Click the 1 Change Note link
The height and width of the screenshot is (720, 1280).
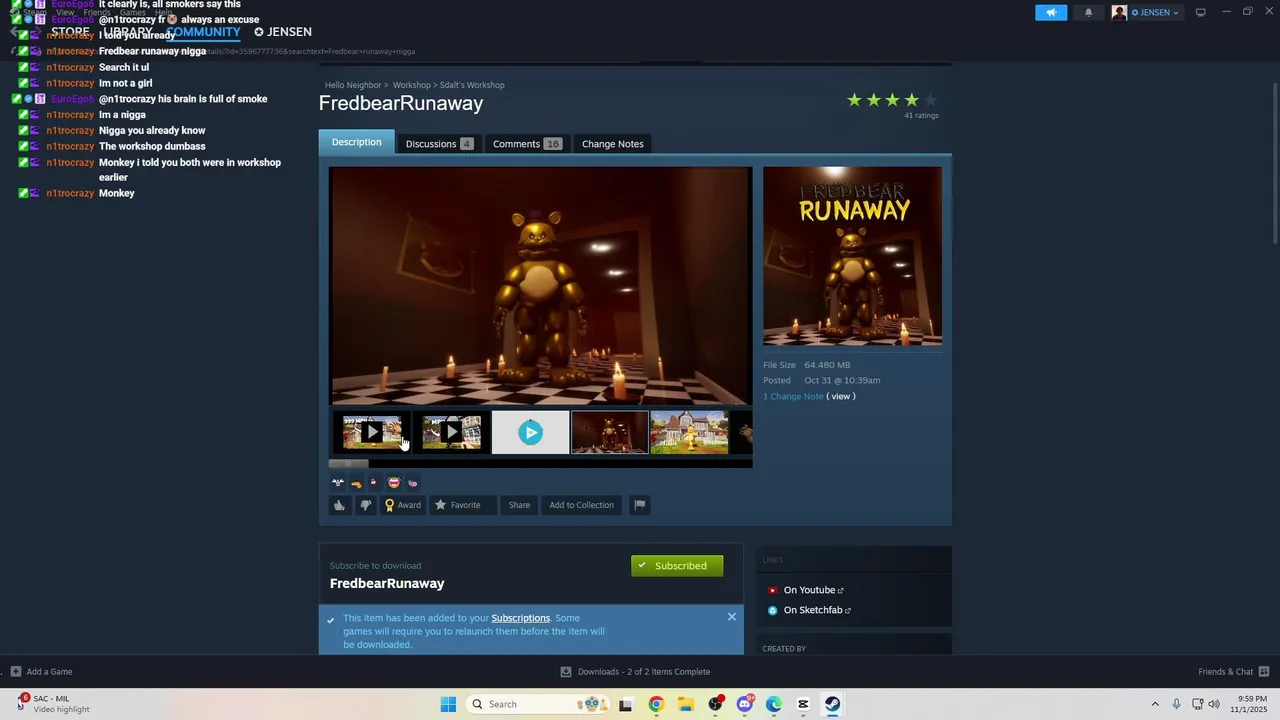[x=793, y=396]
